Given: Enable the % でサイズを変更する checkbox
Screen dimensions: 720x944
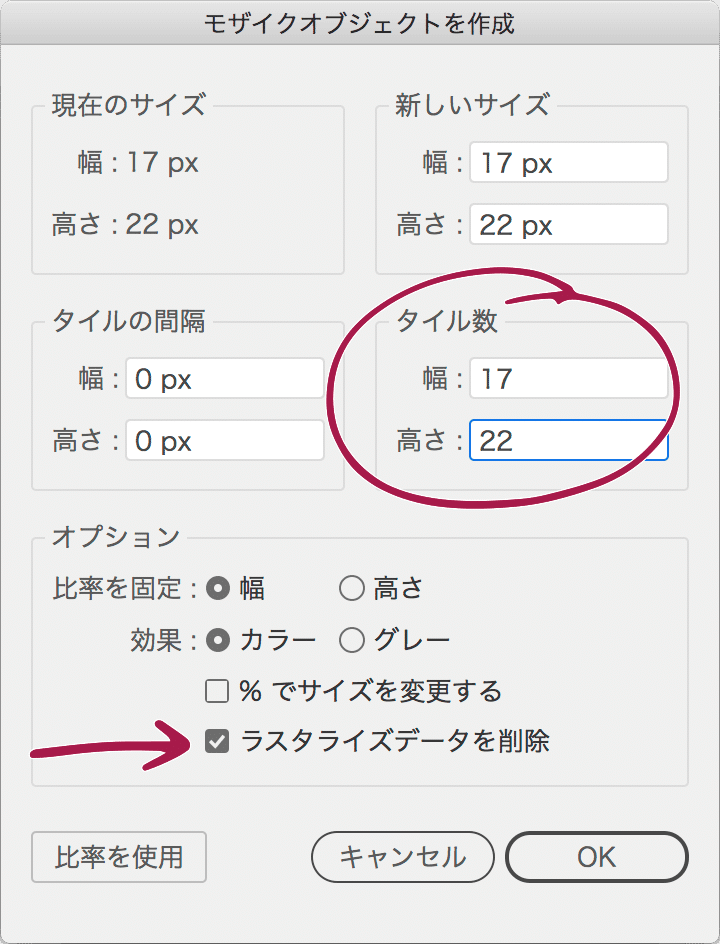Looking at the screenshot, I should pos(217,691).
